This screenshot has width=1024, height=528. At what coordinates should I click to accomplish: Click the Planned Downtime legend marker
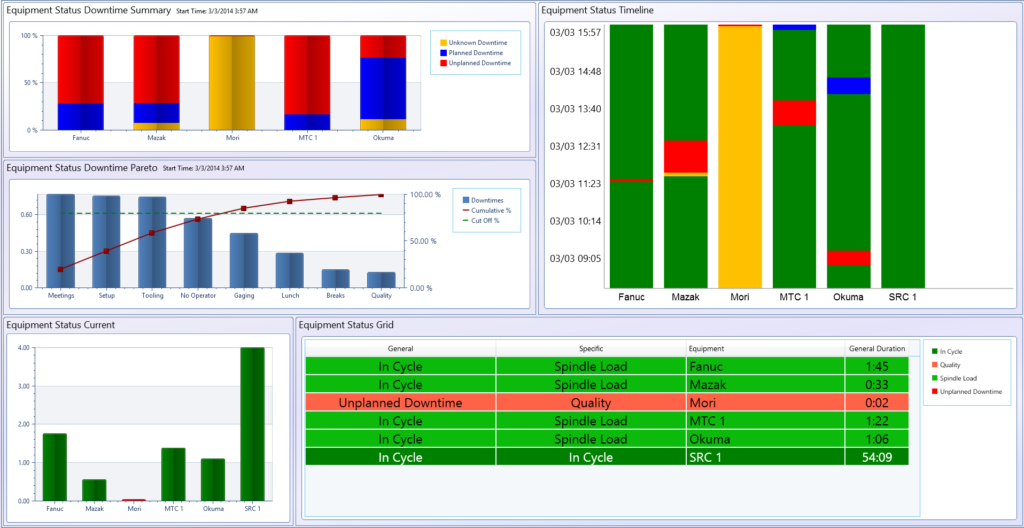click(444, 53)
